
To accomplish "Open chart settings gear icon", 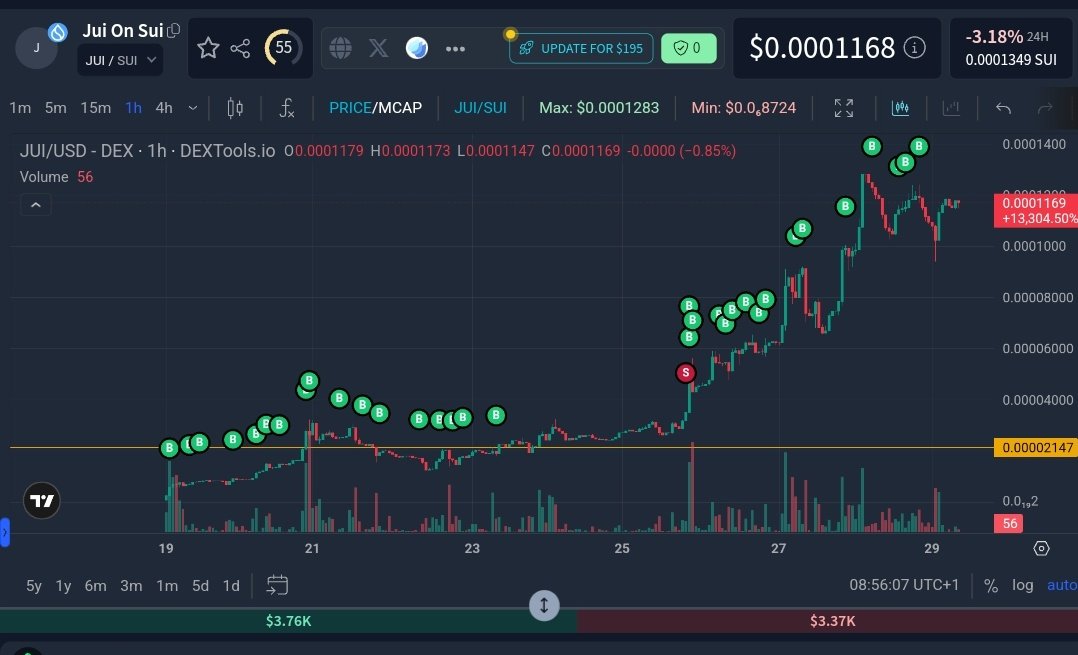I will pos(1042,548).
